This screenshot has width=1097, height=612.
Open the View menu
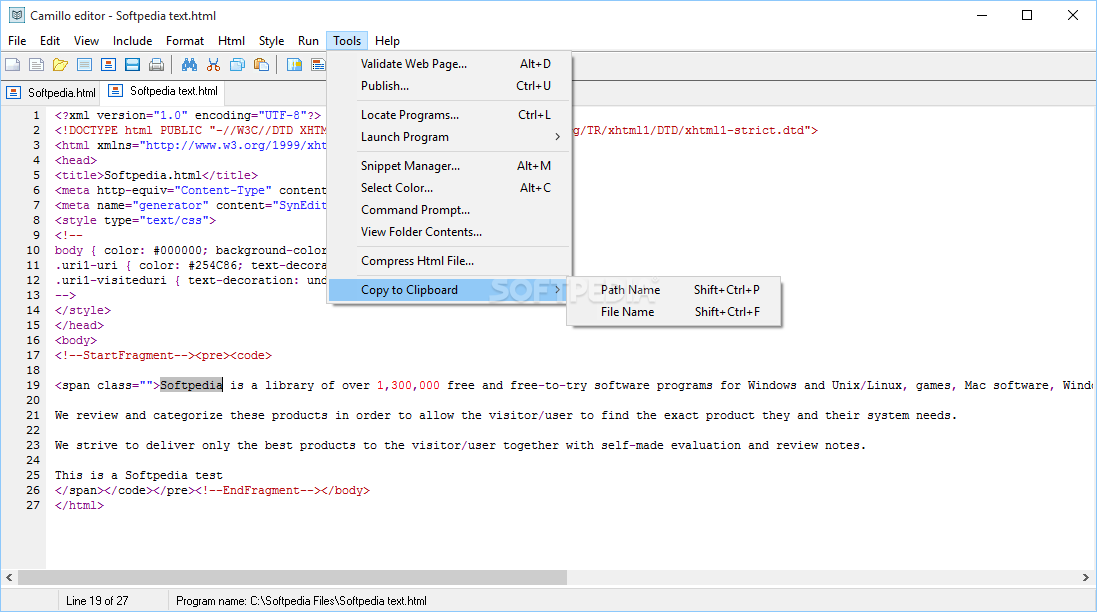86,41
